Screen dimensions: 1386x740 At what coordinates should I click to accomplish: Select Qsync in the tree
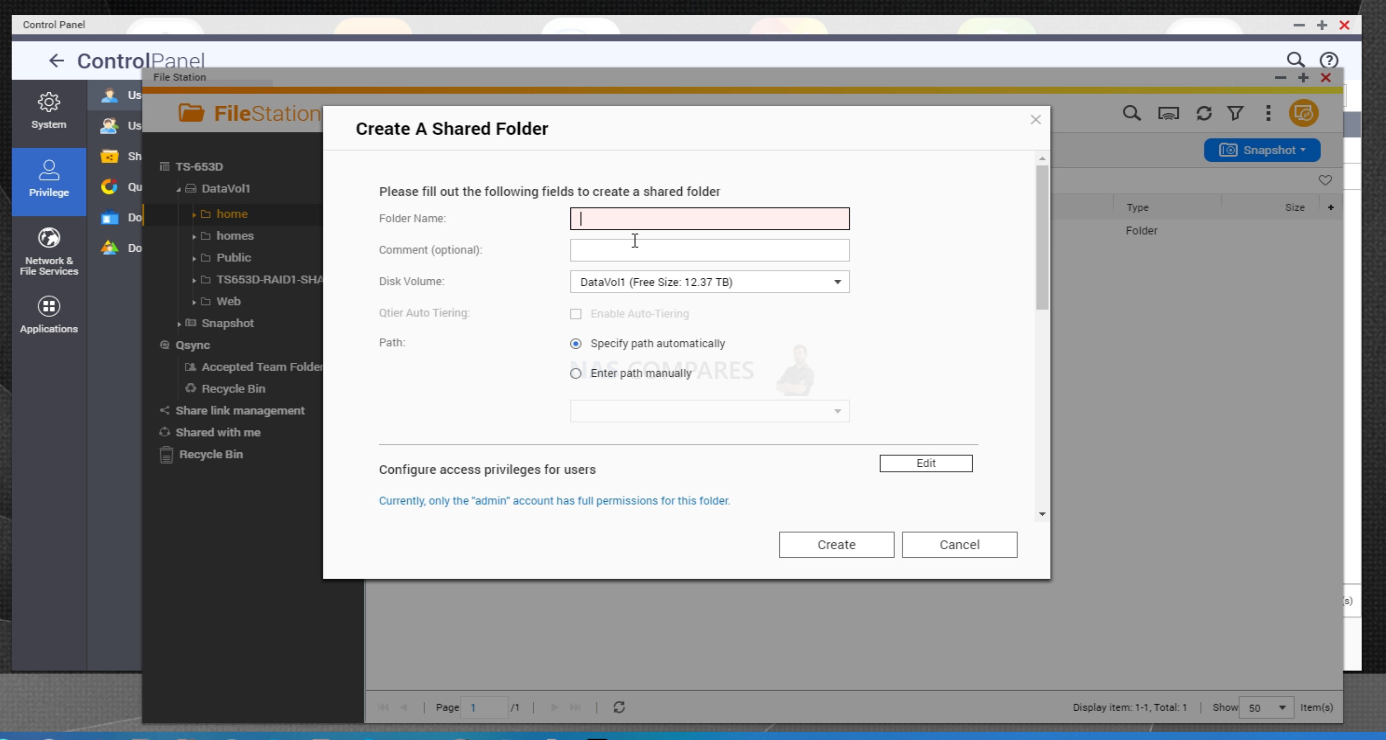tap(192, 345)
